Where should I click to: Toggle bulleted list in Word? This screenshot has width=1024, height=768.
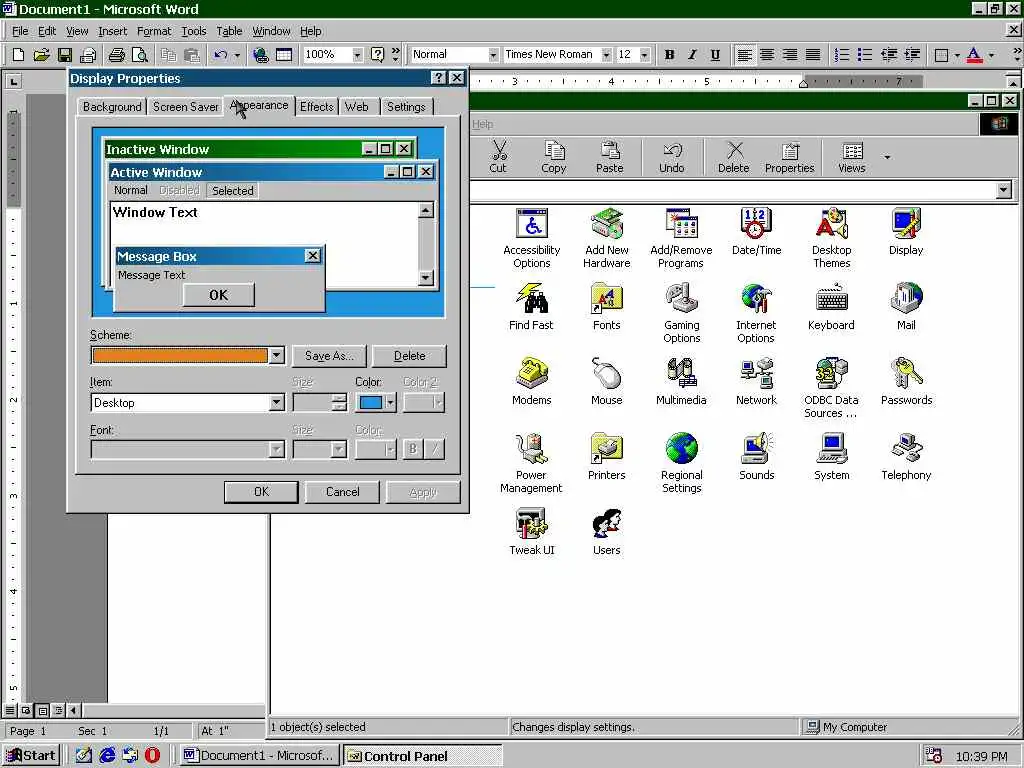[865, 55]
